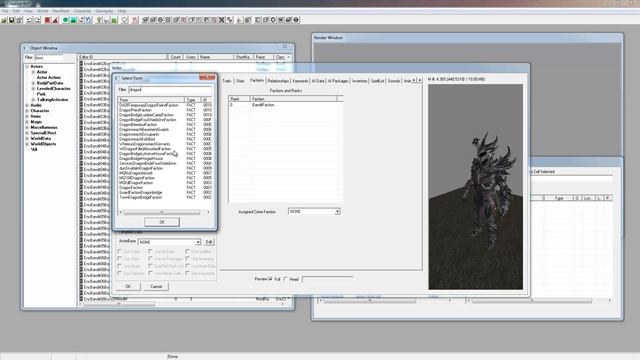Open the View menu
Screen dimensions: 640x360
pos(29,11)
